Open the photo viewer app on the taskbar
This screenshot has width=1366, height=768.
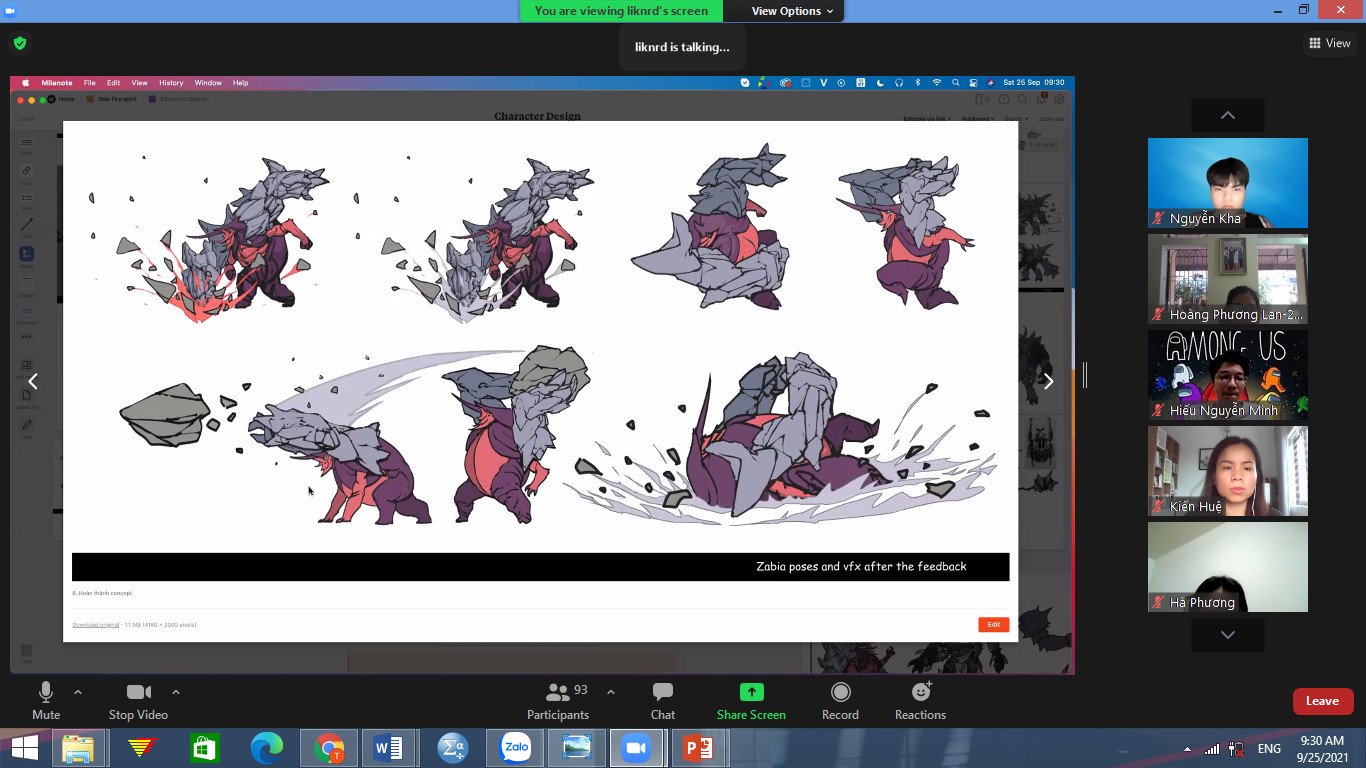[x=577, y=748]
